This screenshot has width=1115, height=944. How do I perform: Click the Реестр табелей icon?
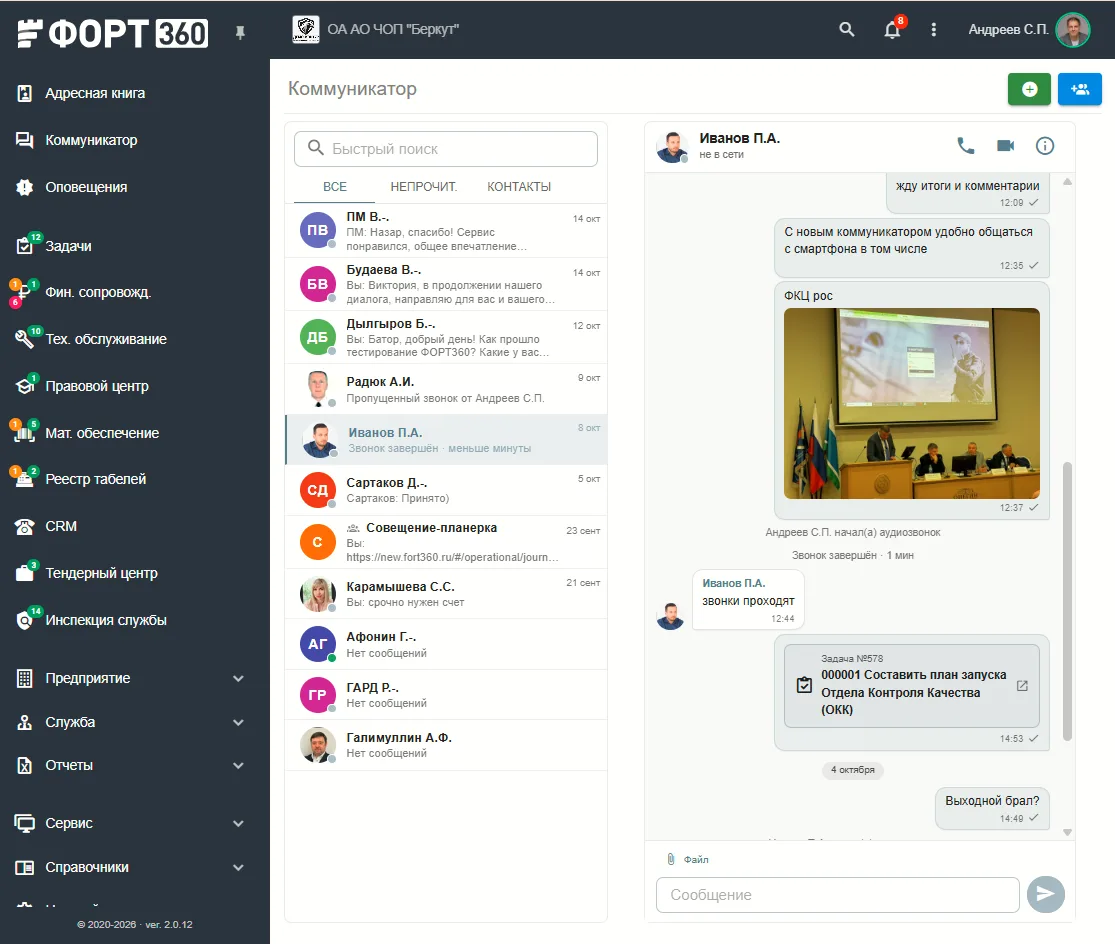[x=24, y=478]
